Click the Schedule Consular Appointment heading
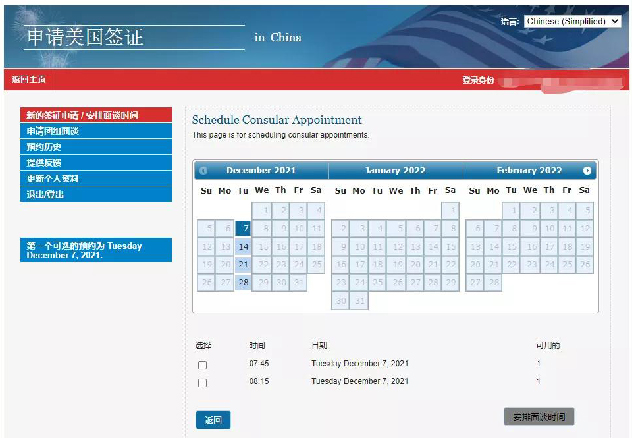Viewport: 632px width, 438px height. [277, 120]
